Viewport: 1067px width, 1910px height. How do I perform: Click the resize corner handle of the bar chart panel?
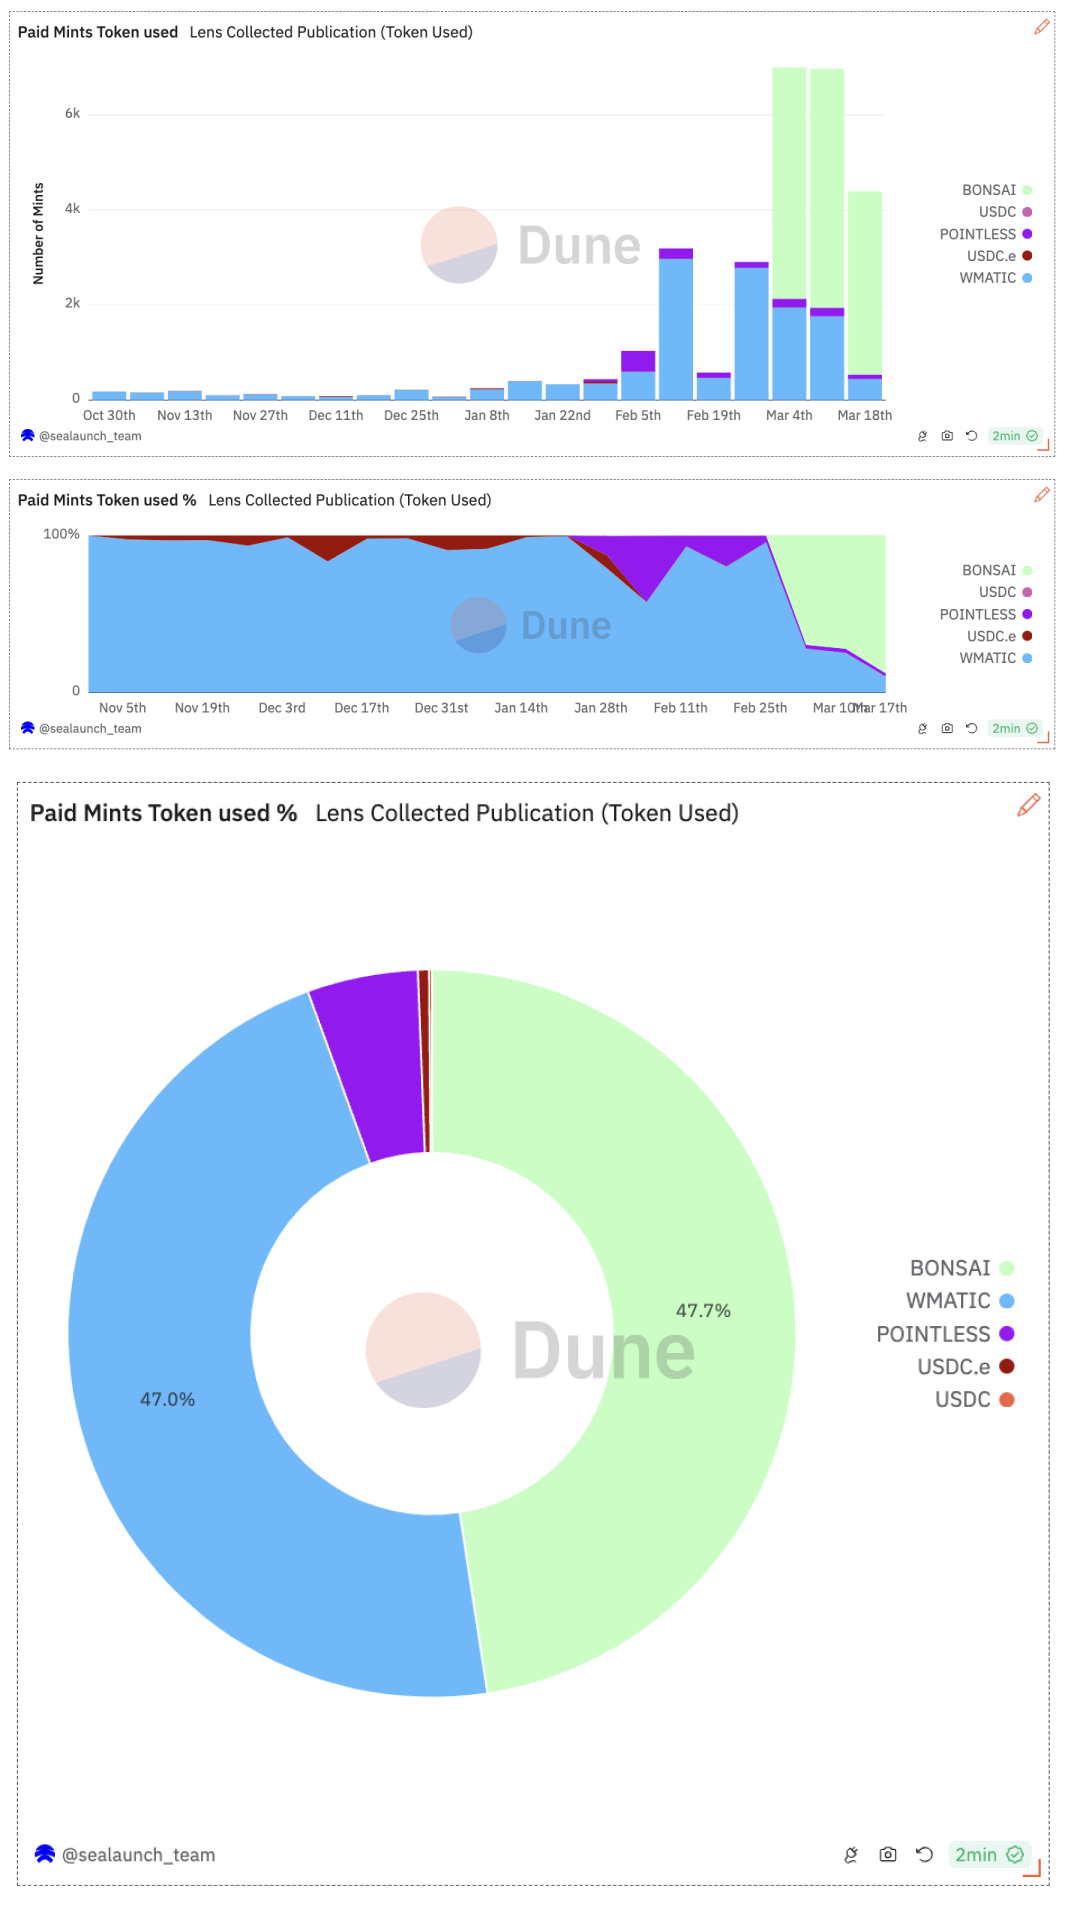[1044, 445]
